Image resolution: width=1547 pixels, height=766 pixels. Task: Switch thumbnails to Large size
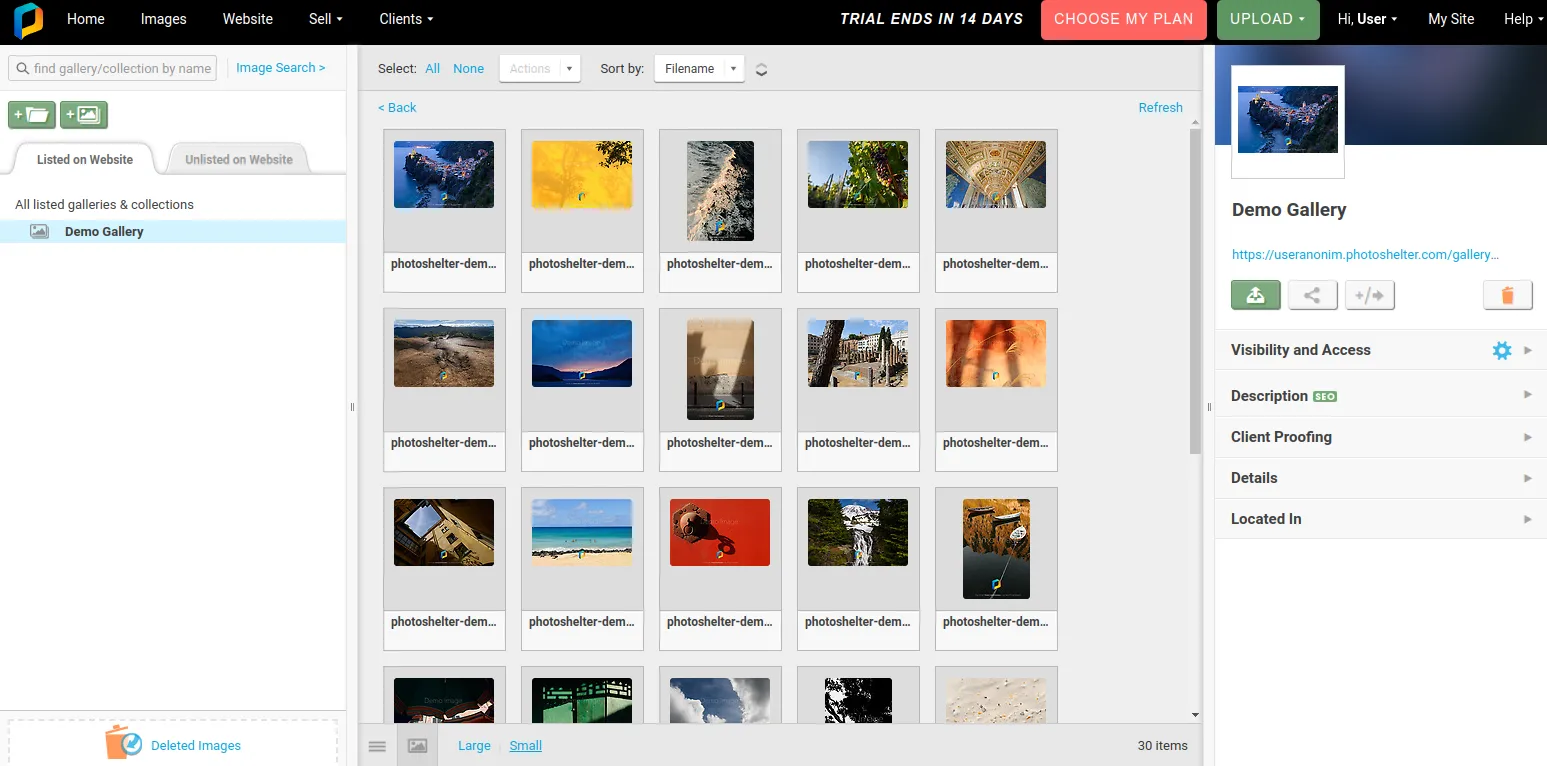(x=474, y=746)
